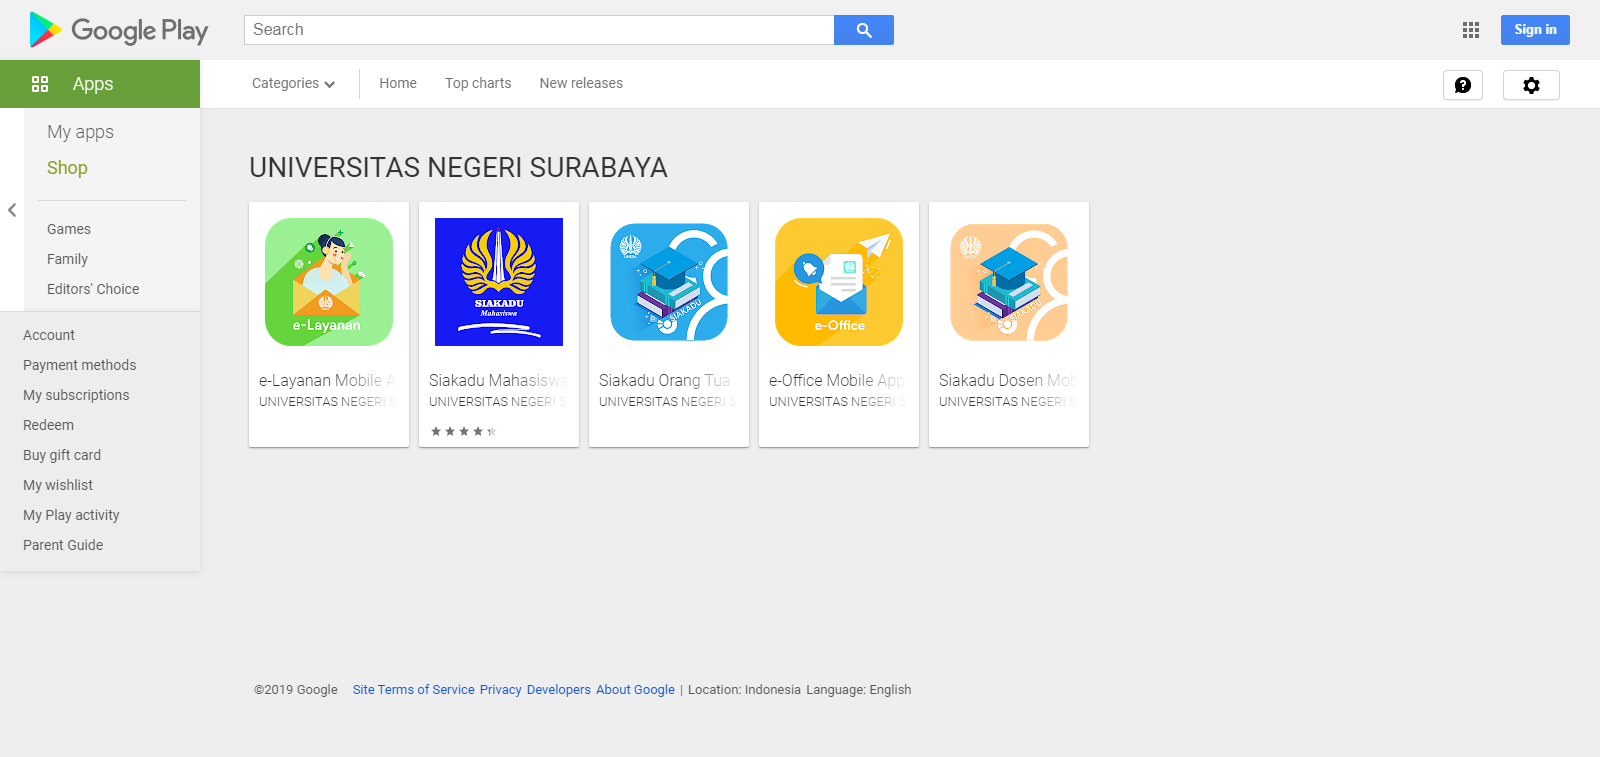This screenshot has width=1600, height=757.
Task: Click the Sign in button
Action: tap(1535, 30)
